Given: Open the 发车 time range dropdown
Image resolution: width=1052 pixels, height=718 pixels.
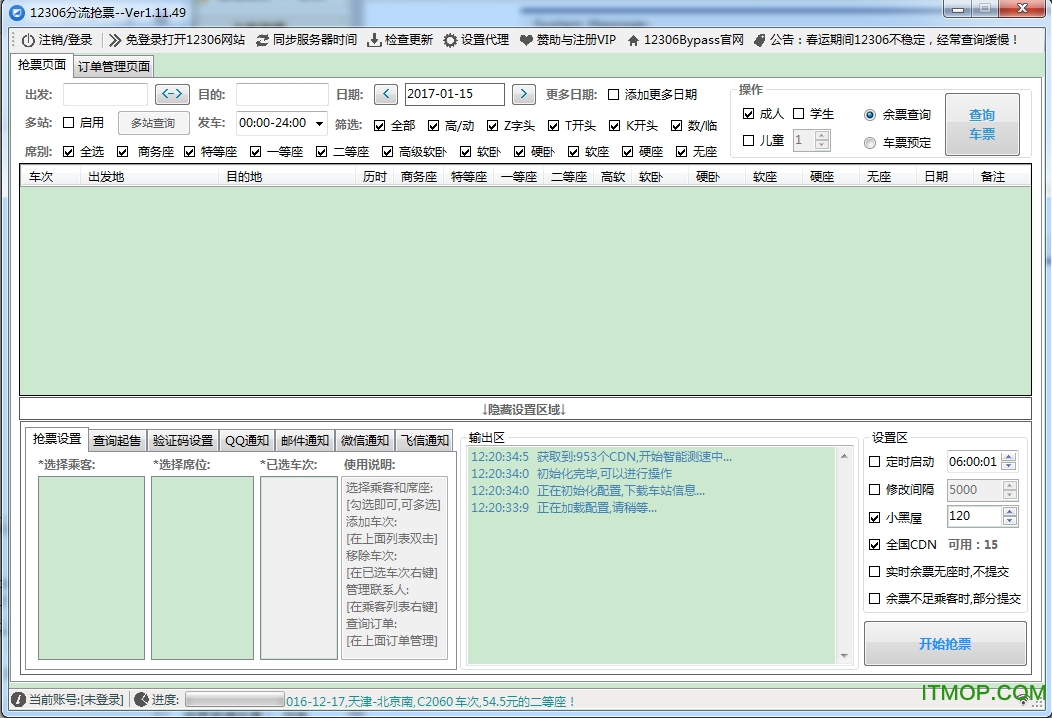Looking at the screenshot, I should pos(319,123).
